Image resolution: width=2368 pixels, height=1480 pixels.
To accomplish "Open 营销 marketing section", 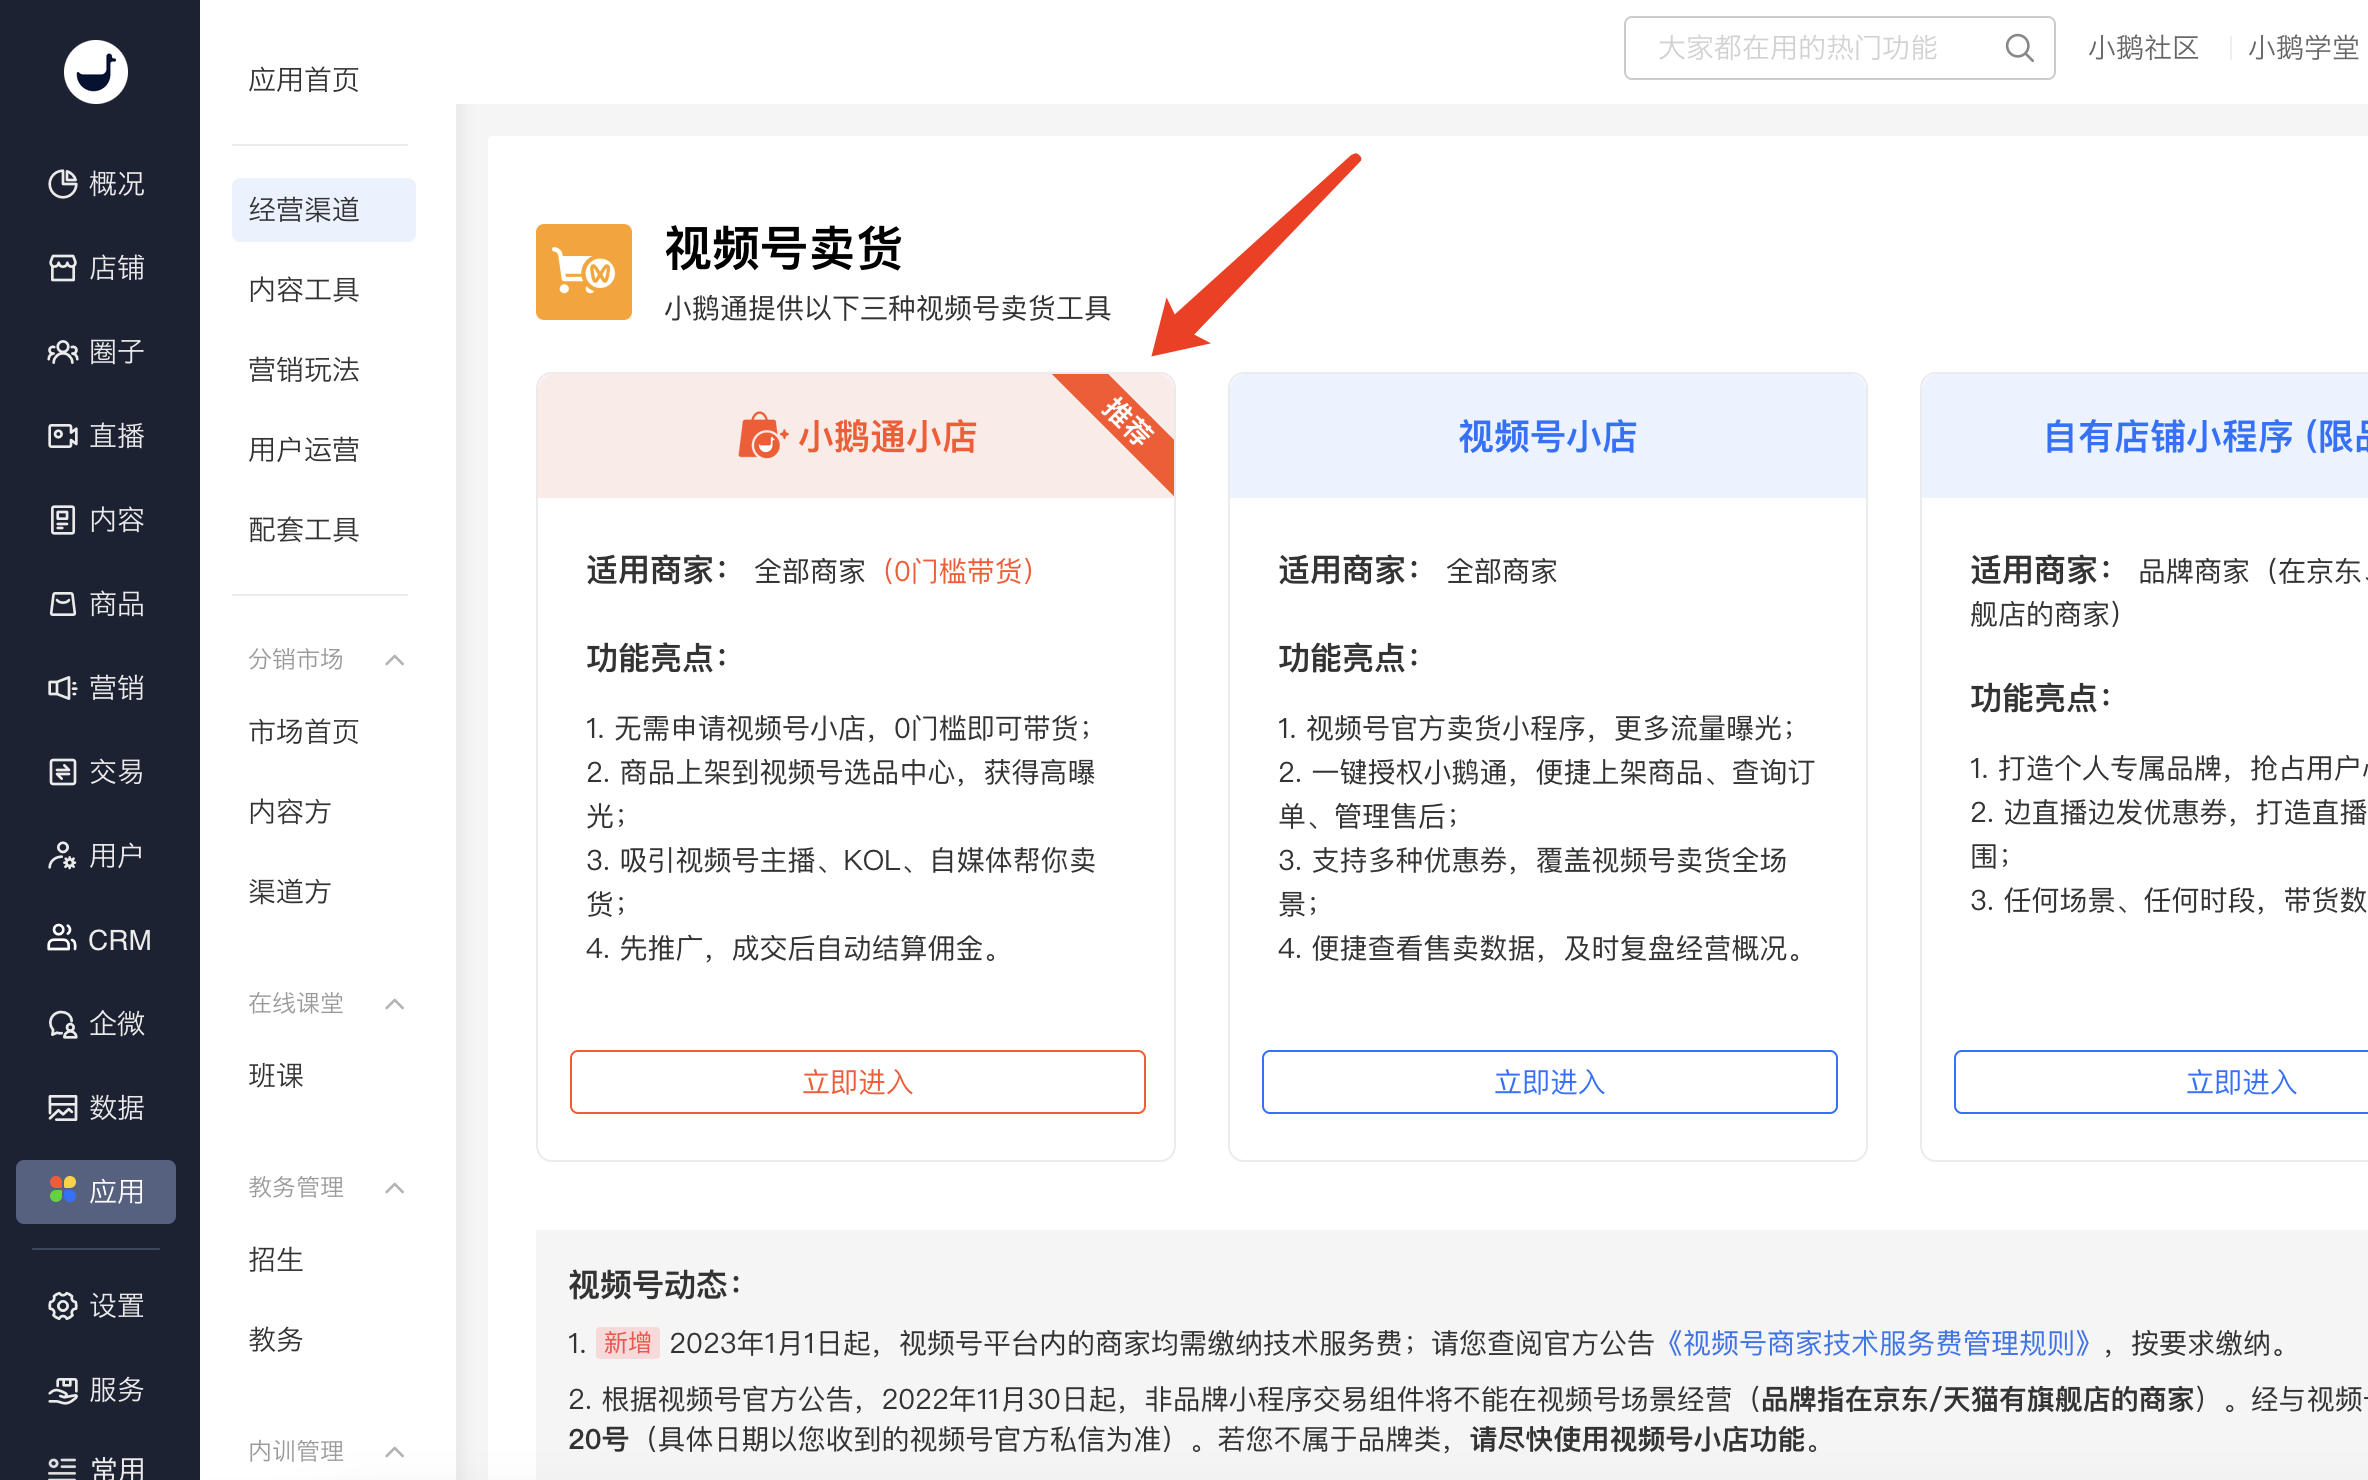I will pos(96,688).
